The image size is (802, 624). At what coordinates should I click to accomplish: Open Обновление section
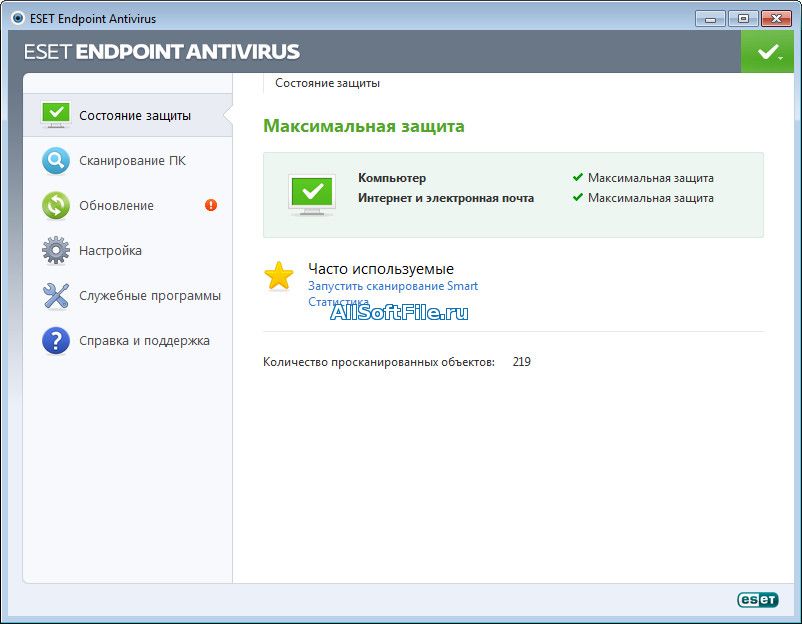click(128, 206)
